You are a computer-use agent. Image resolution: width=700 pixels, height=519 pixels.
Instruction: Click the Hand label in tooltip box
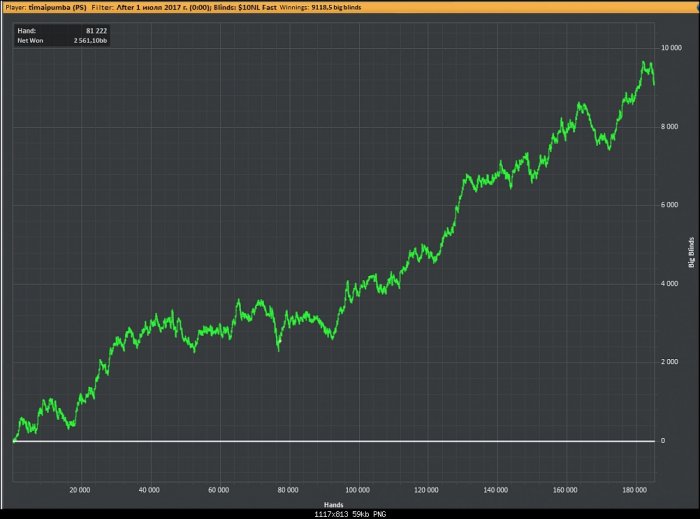(x=26, y=31)
